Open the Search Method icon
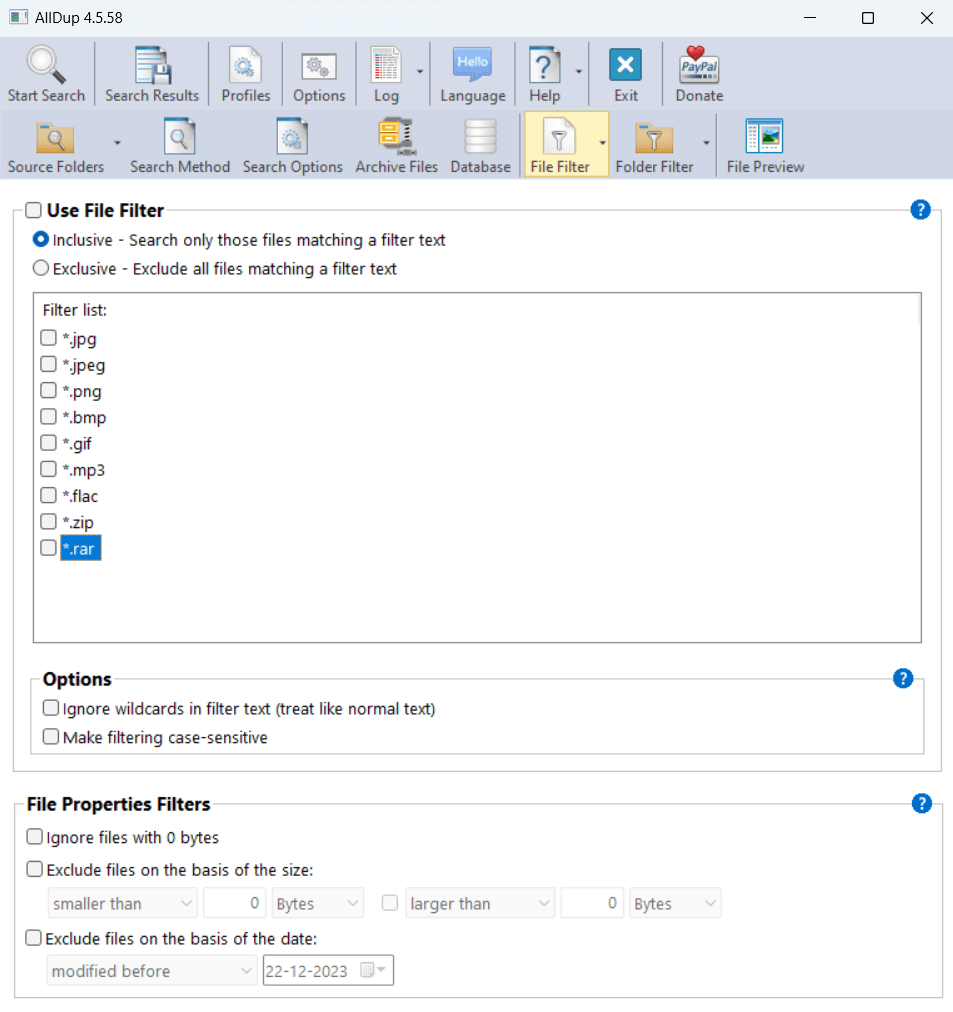This screenshot has height=1012, width=953. click(179, 137)
